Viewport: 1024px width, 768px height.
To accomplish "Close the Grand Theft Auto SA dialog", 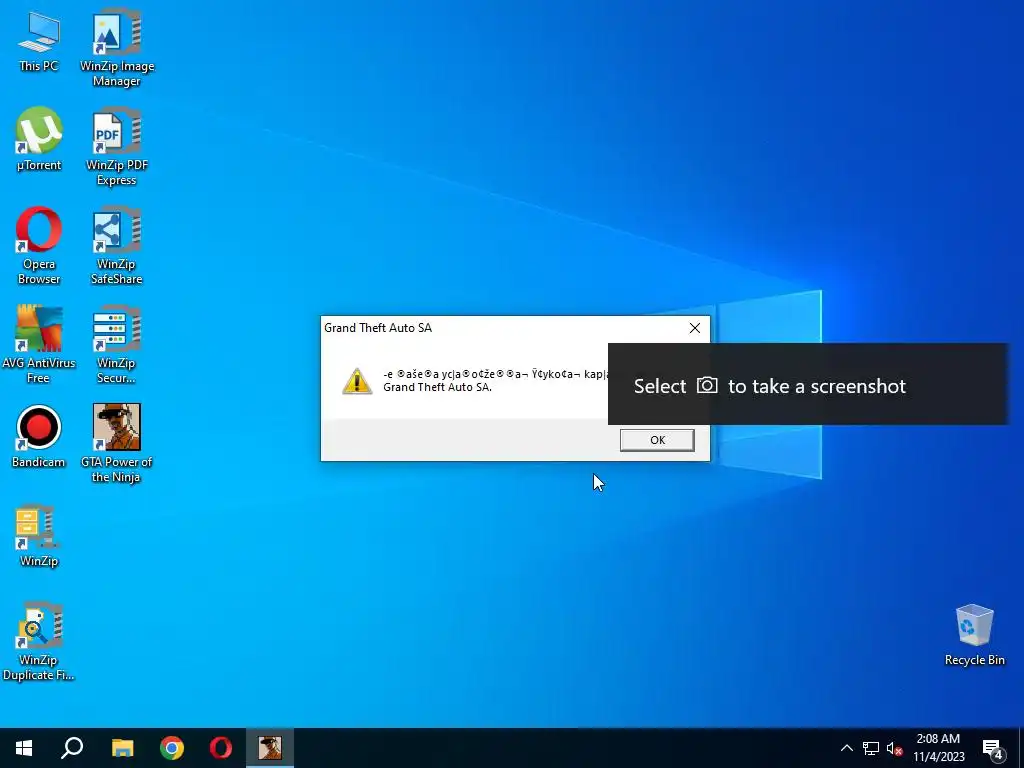I will (695, 328).
